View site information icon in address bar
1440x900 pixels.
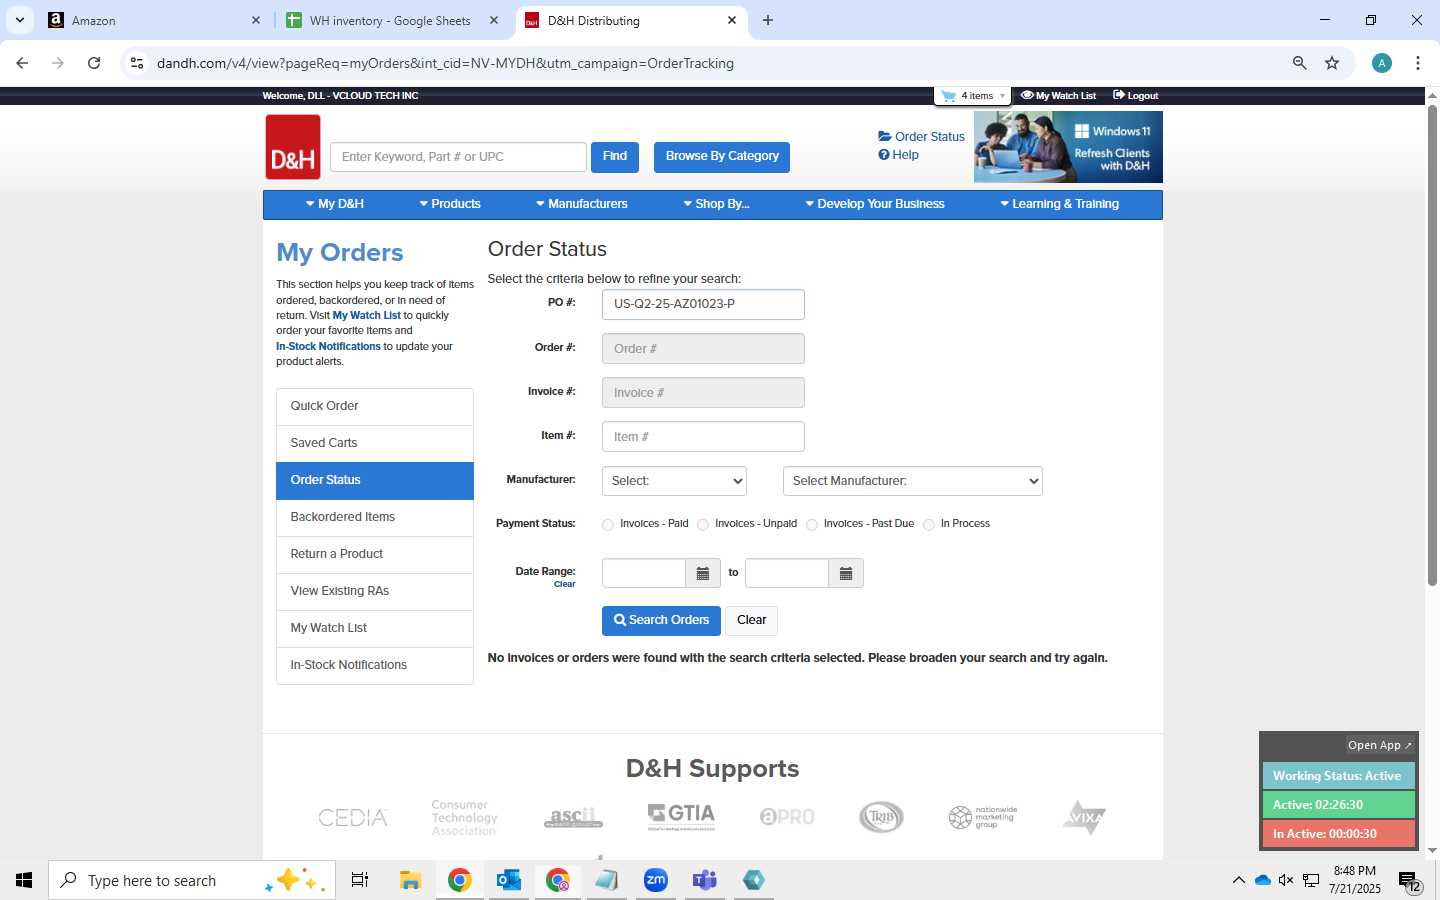pyautogui.click(x=137, y=63)
